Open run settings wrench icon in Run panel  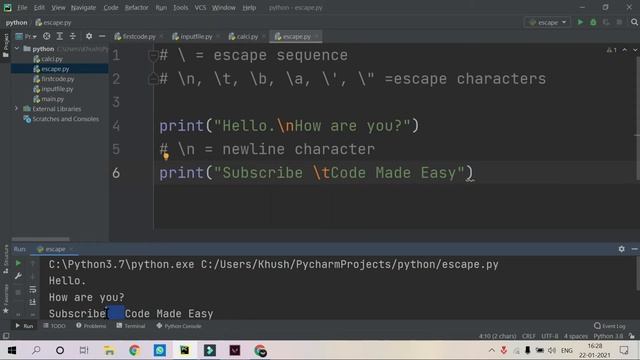click(18, 276)
